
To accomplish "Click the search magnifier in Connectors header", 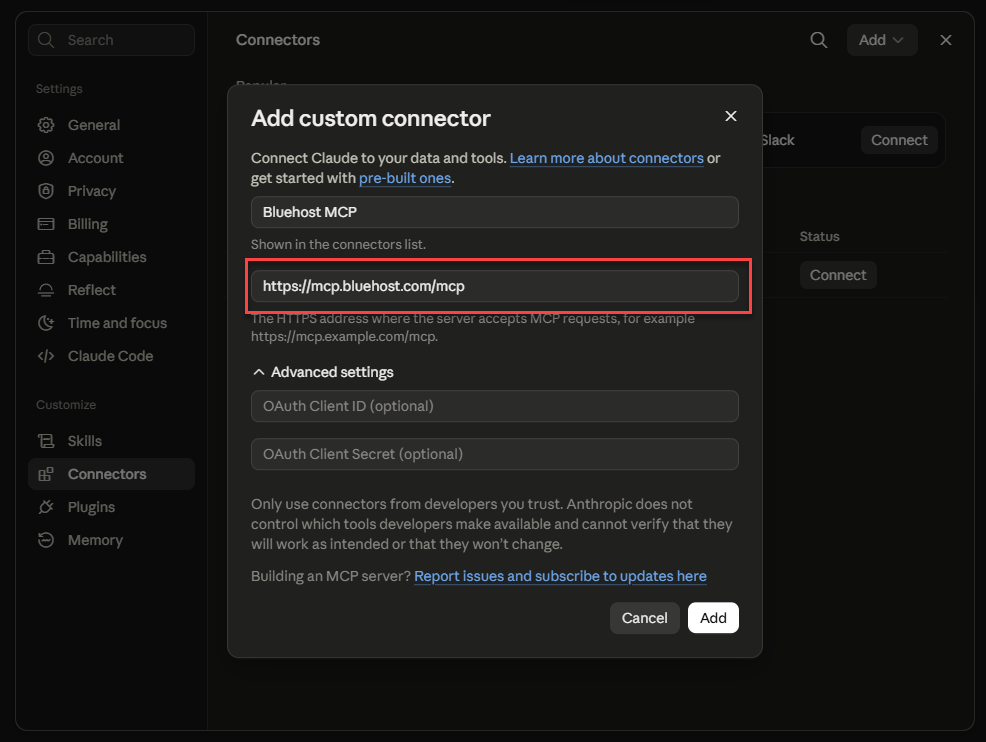I will (x=818, y=40).
